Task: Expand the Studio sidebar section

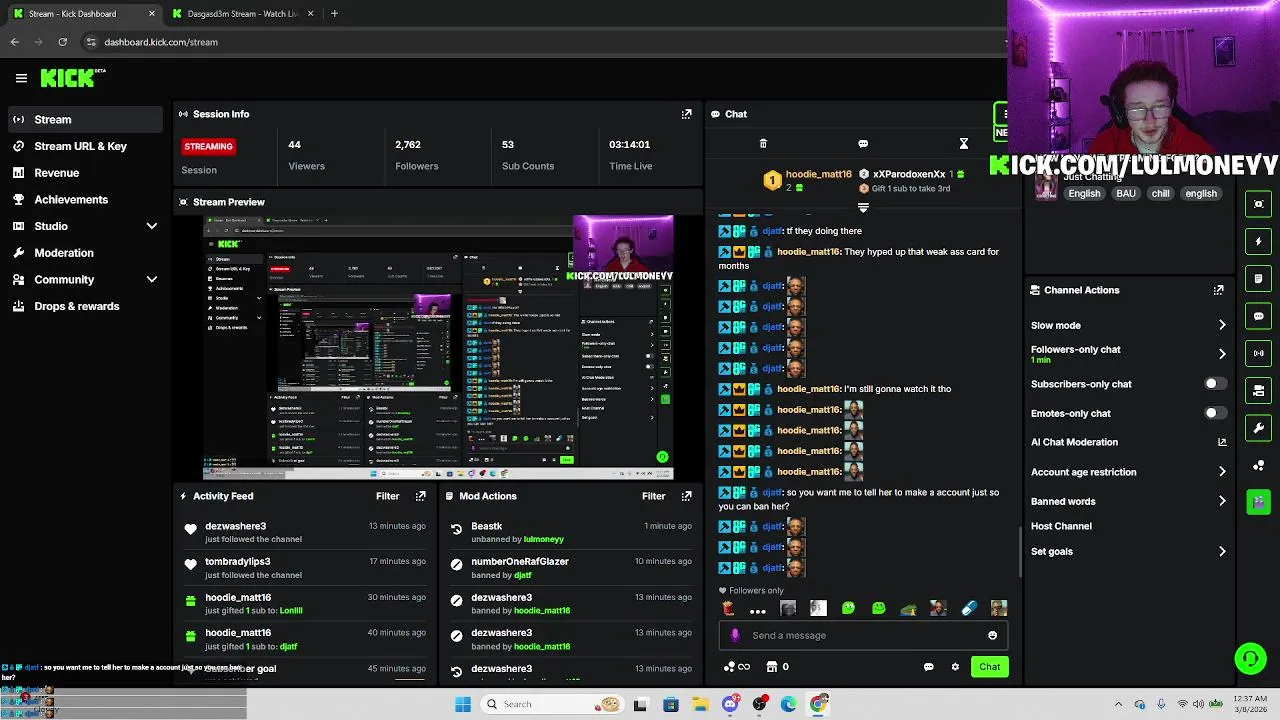Action: click(152, 226)
